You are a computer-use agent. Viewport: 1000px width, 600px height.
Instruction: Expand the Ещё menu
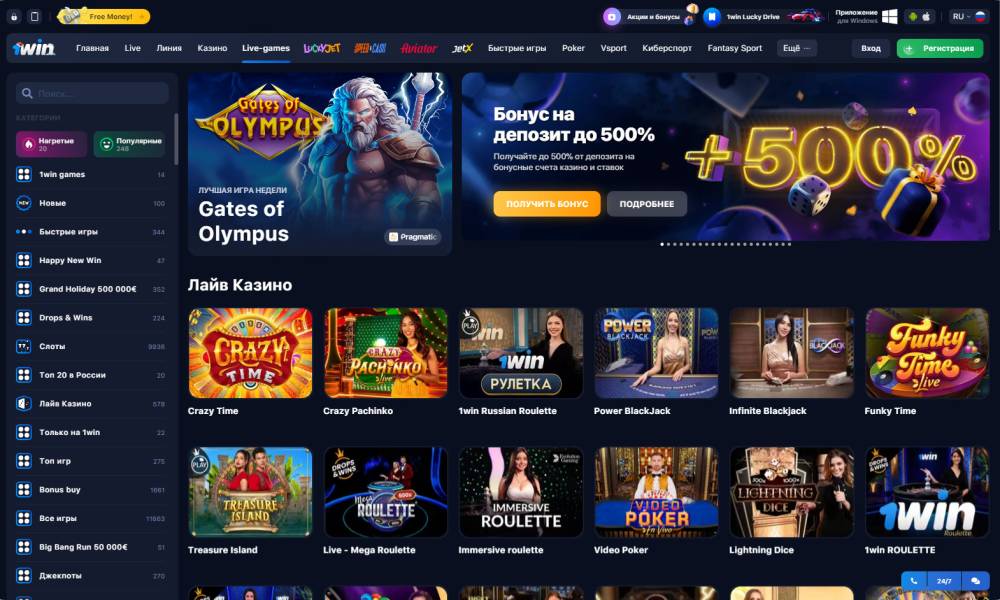click(797, 48)
